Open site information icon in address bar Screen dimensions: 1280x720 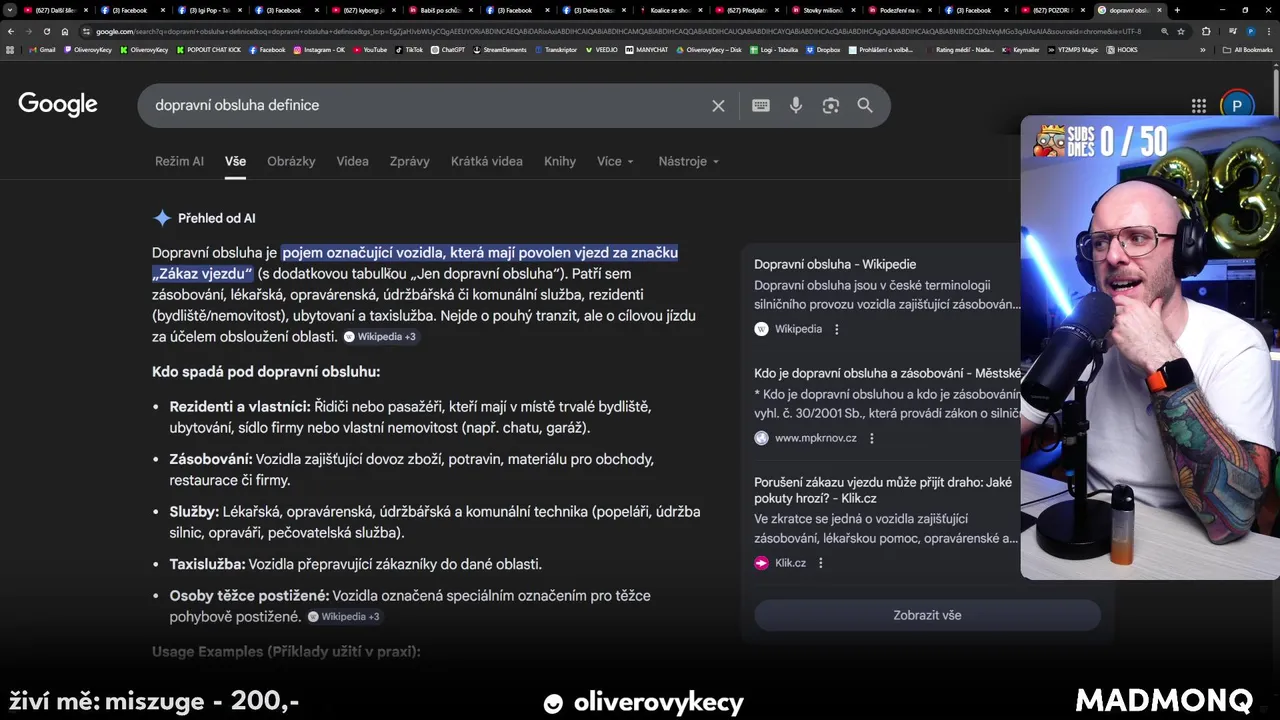[x=86, y=31]
